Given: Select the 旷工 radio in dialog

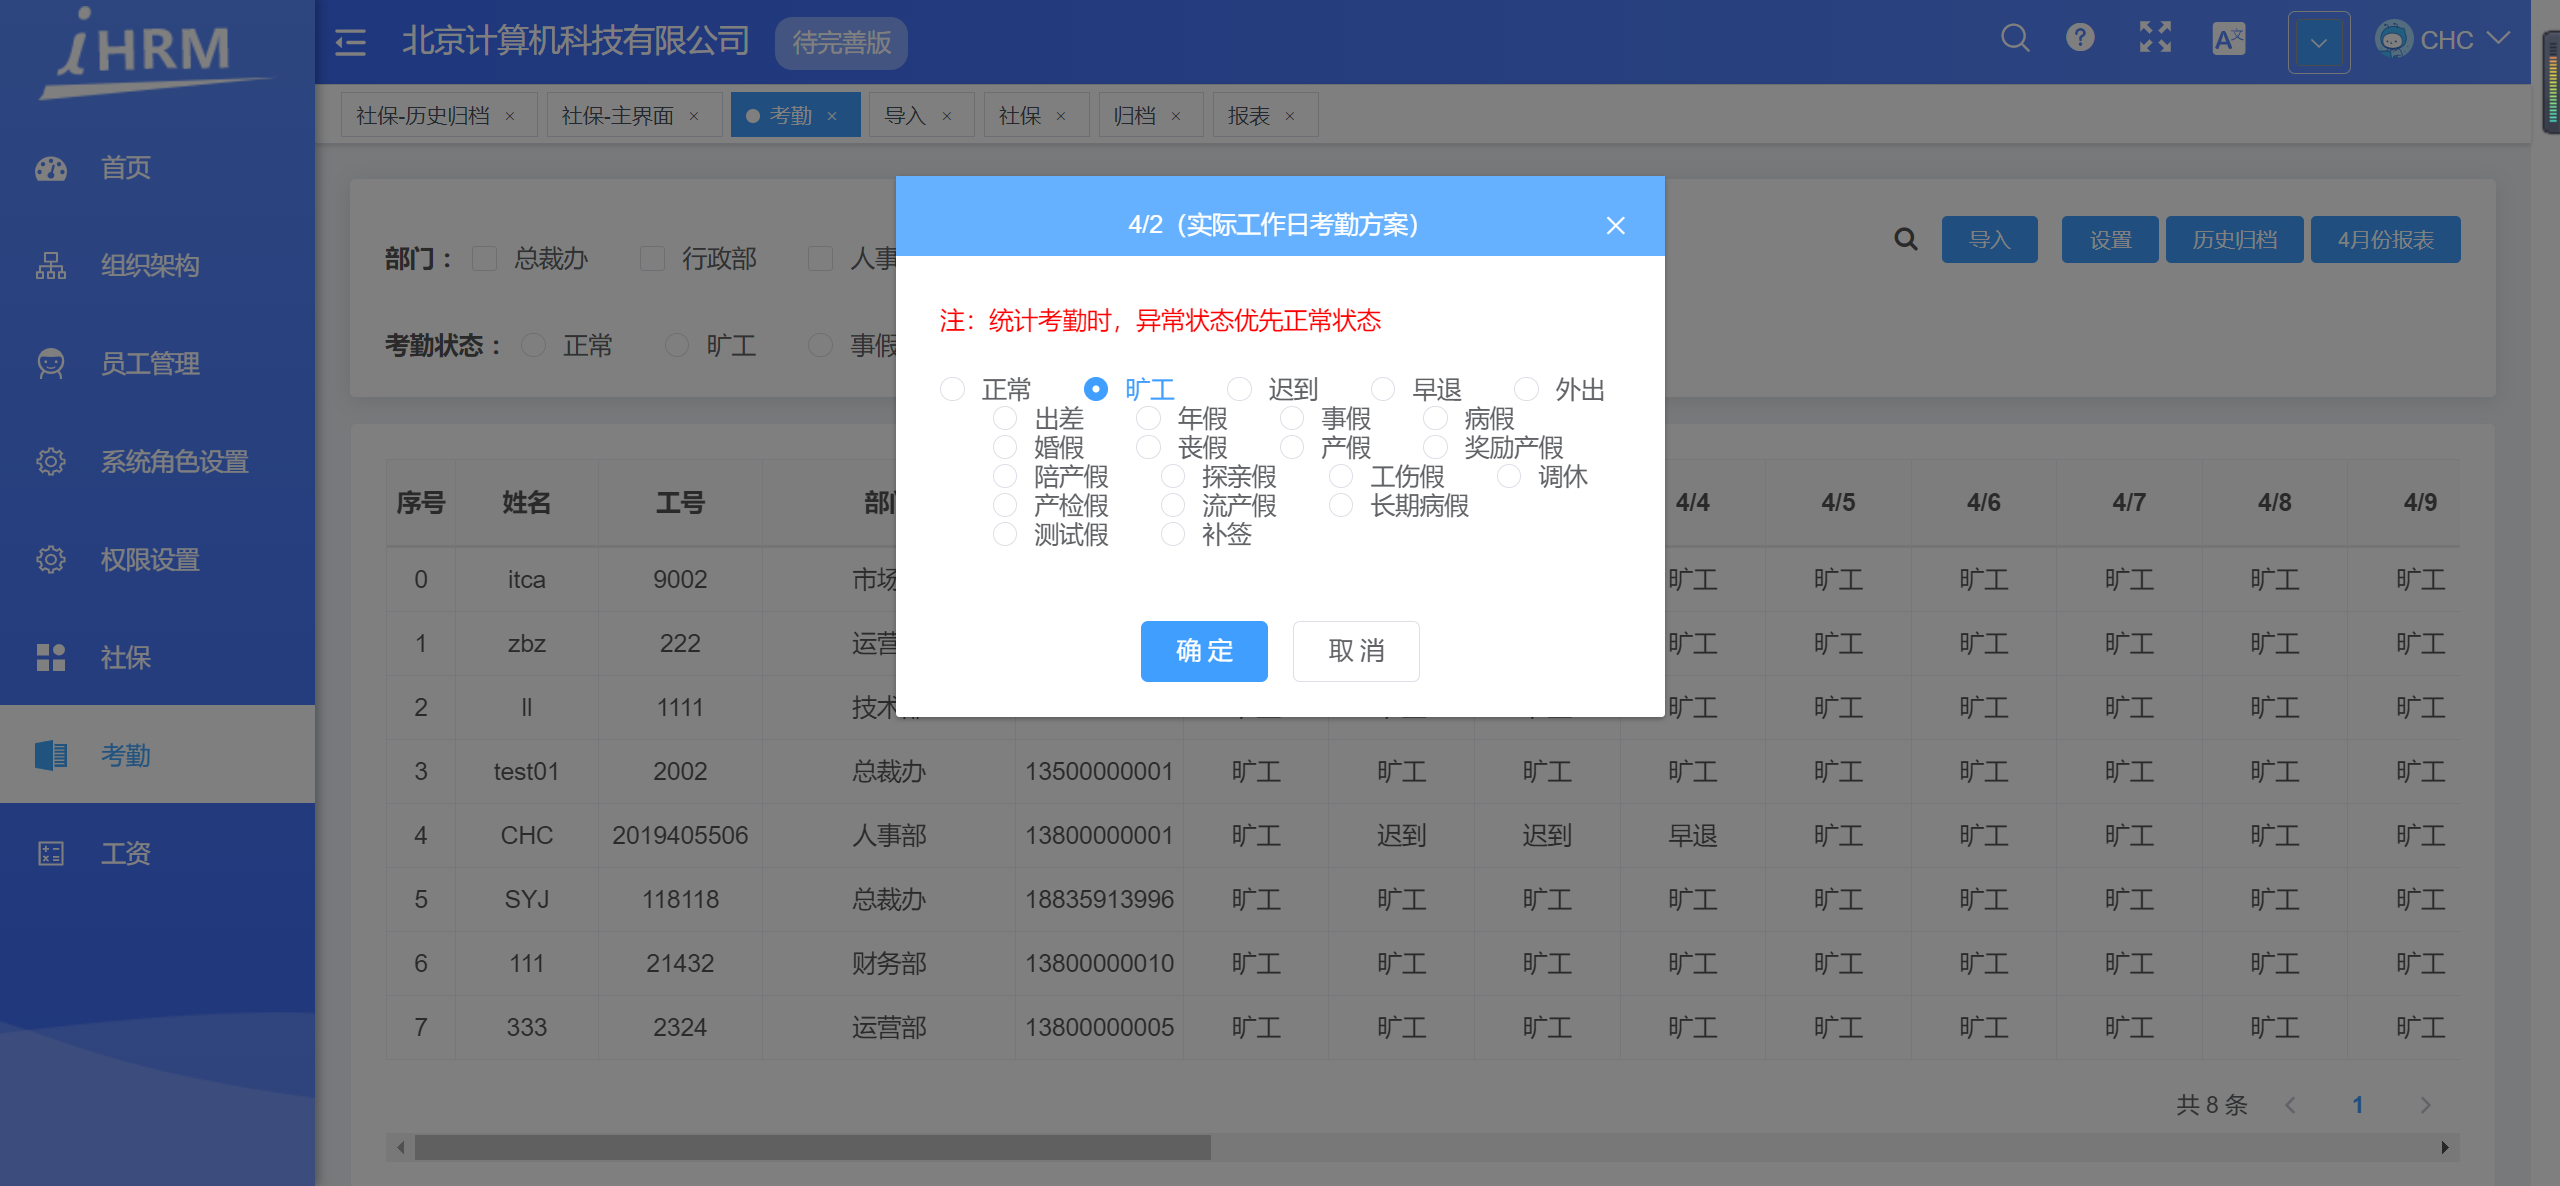Looking at the screenshot, I should point(1096,389).
